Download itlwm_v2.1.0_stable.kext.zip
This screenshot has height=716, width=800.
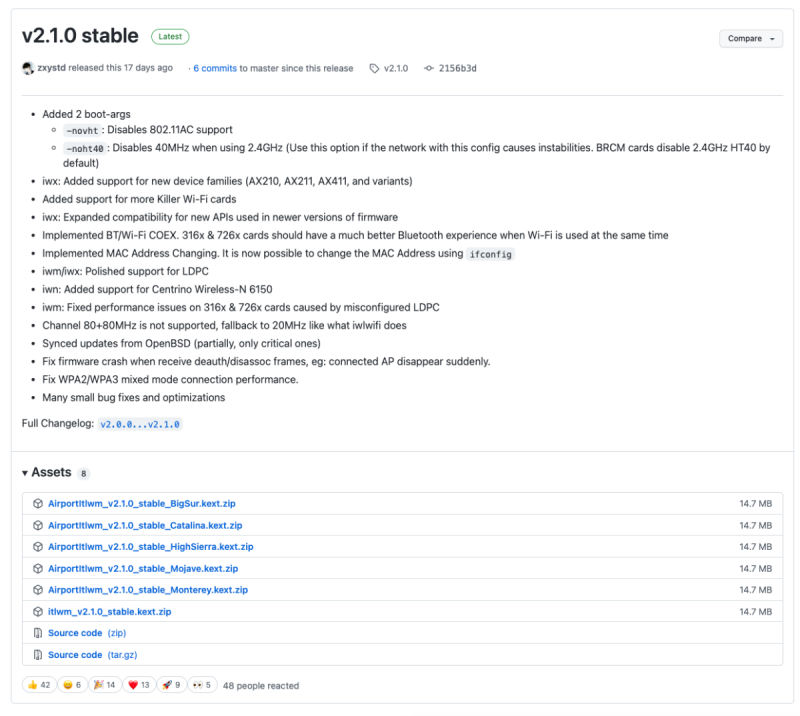[109, 611]
